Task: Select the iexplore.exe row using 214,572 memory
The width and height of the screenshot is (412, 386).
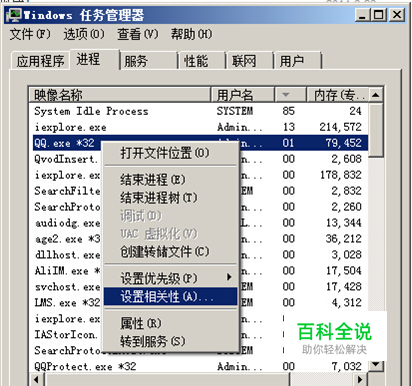Action: 199,127
